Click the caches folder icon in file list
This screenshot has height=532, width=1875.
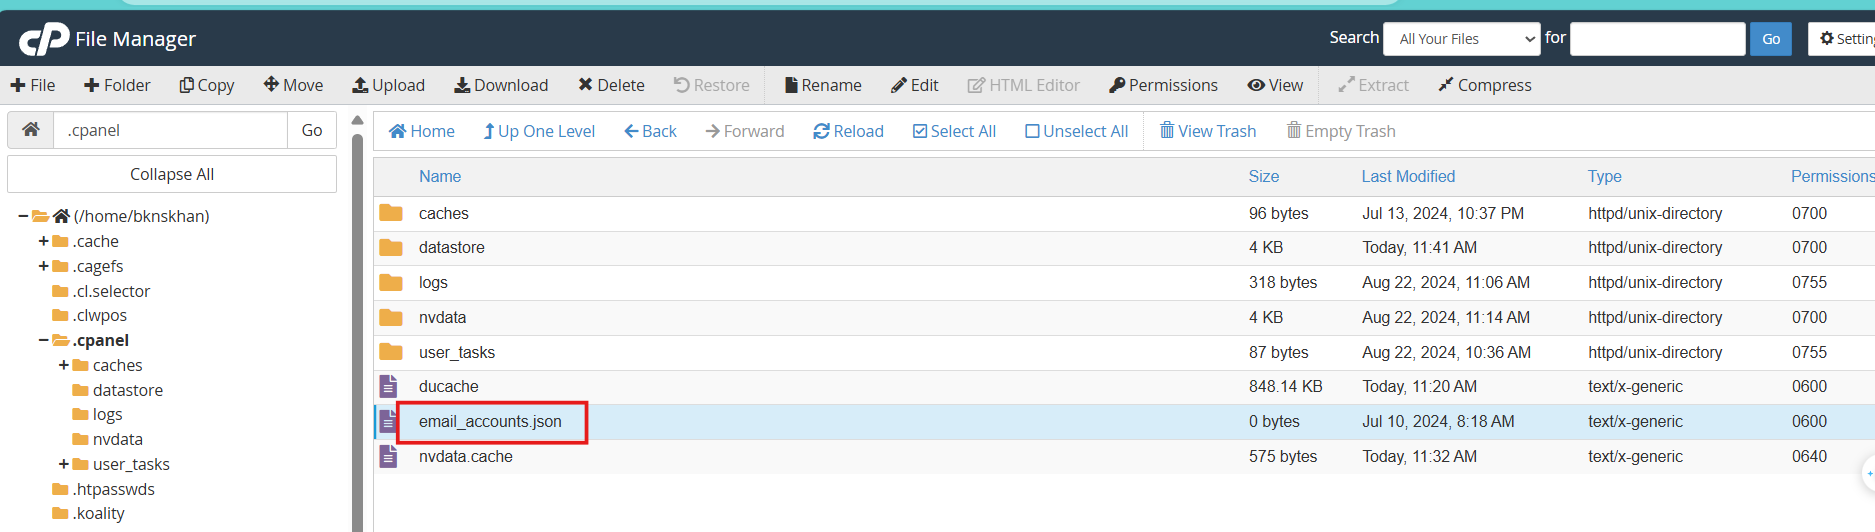pyautogui.click(x=391, y=213)
